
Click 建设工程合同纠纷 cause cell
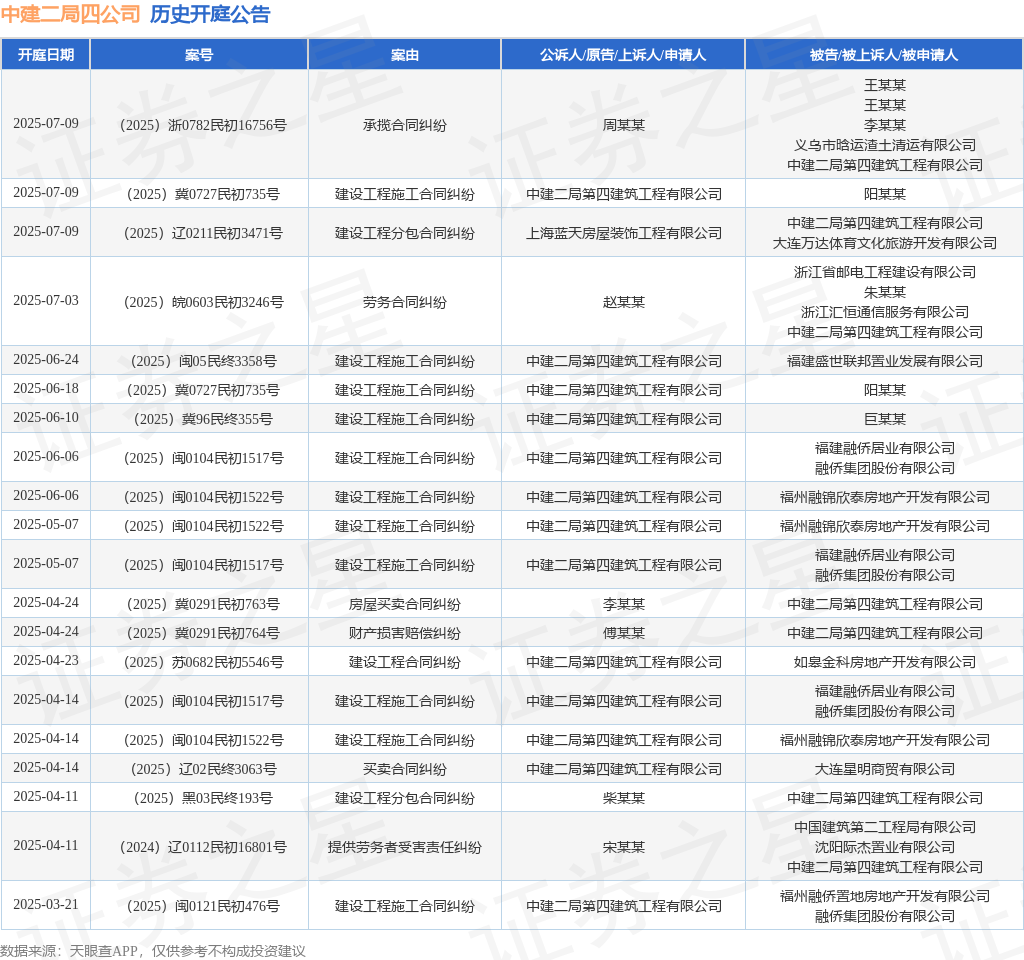[405, 662]
